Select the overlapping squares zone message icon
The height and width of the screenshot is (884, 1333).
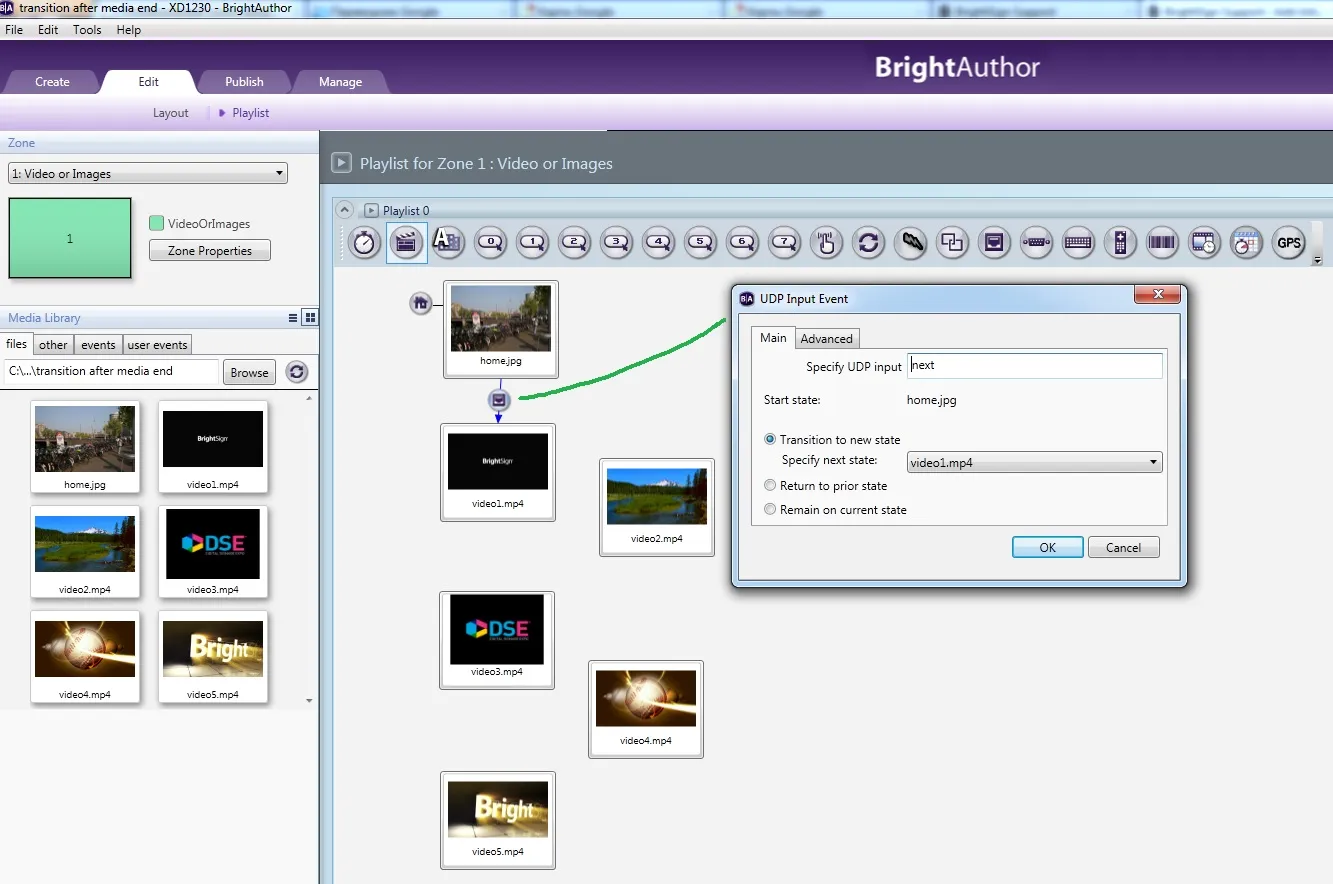click(x=952, y=242)
